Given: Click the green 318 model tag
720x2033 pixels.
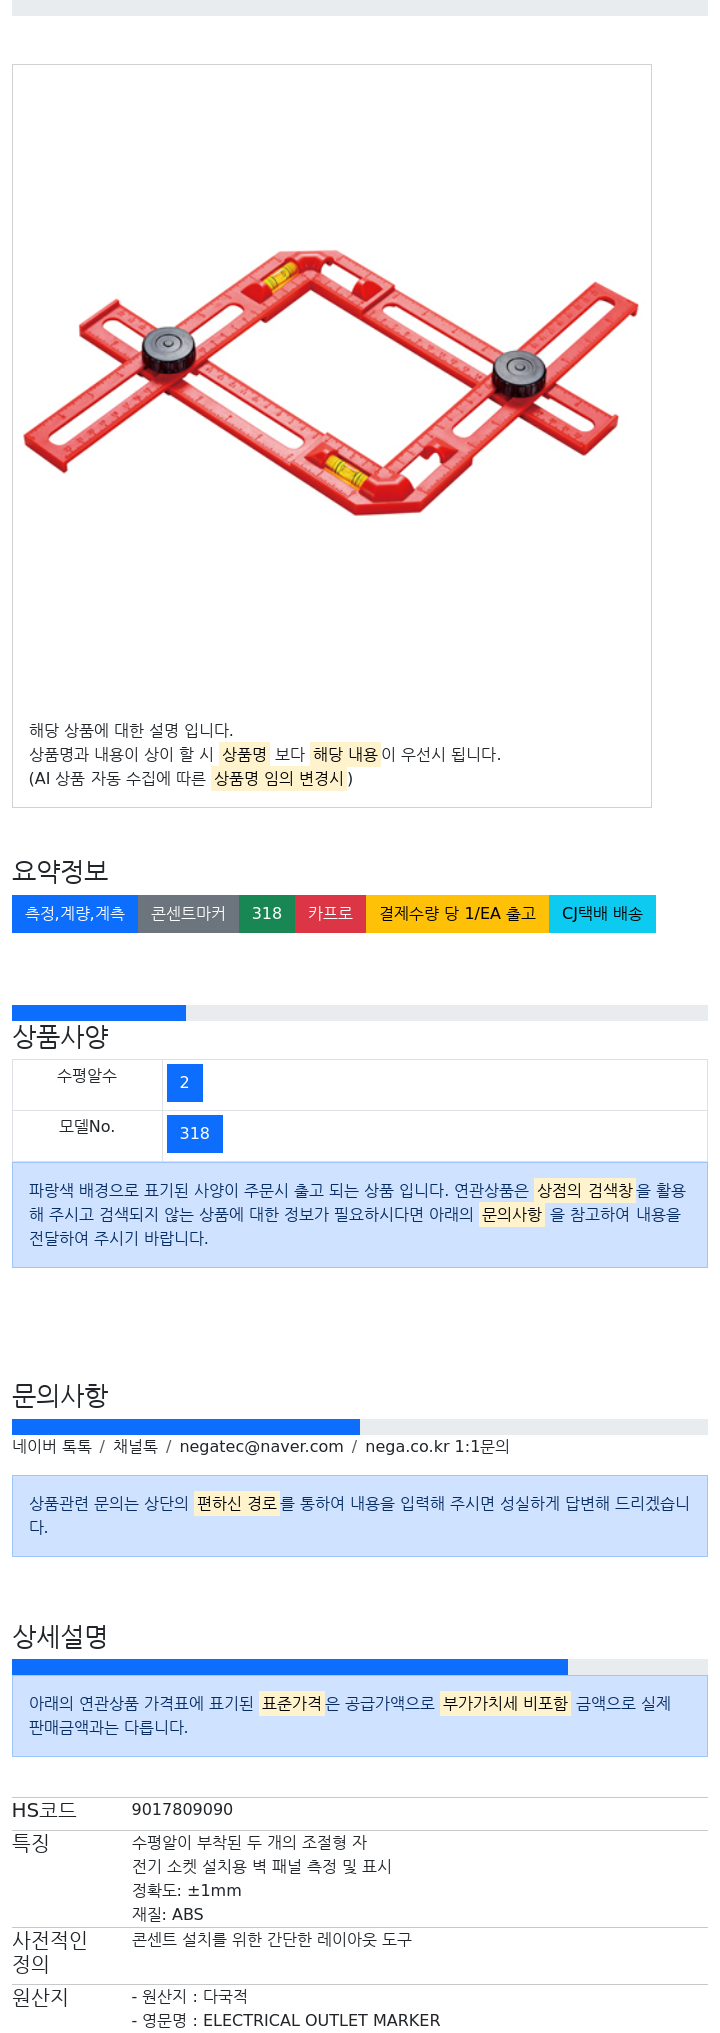Looking at the screenshot, I should pos(267,914).
